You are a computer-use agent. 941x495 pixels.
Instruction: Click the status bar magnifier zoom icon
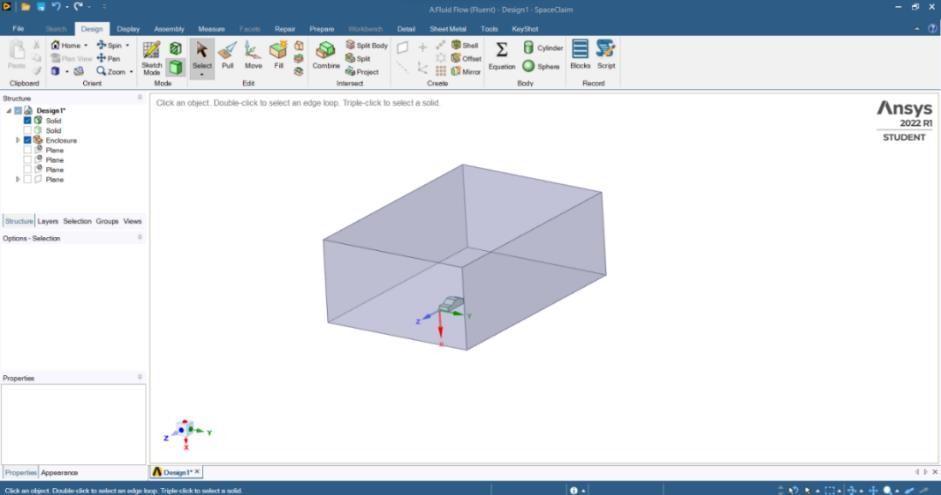[888, 490]
